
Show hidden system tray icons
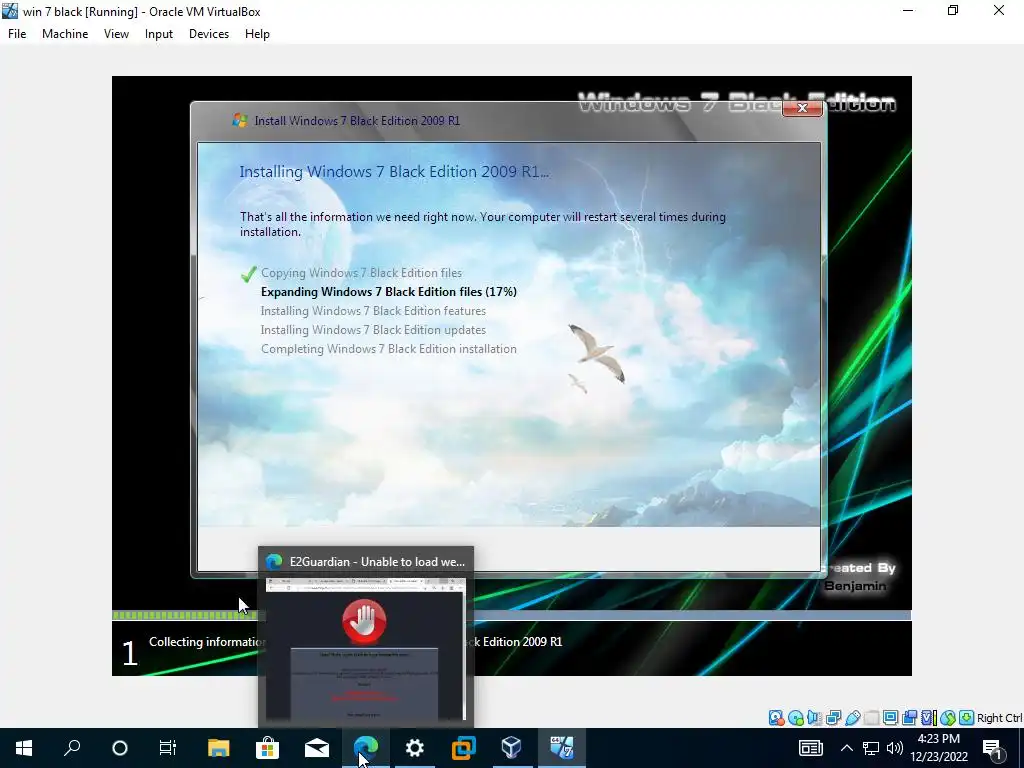click(x=846, y=748)
